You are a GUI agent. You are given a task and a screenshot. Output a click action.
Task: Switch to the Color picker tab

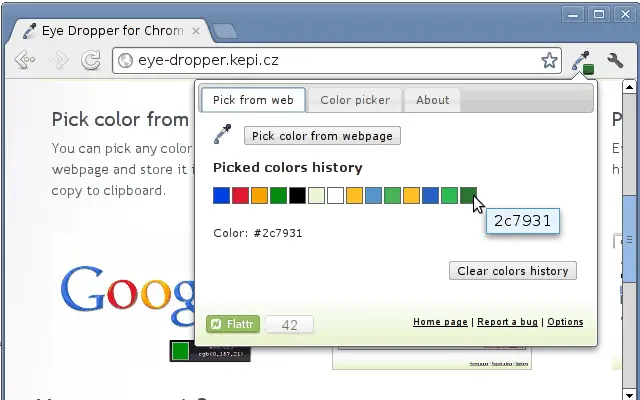tap(355, 100)
